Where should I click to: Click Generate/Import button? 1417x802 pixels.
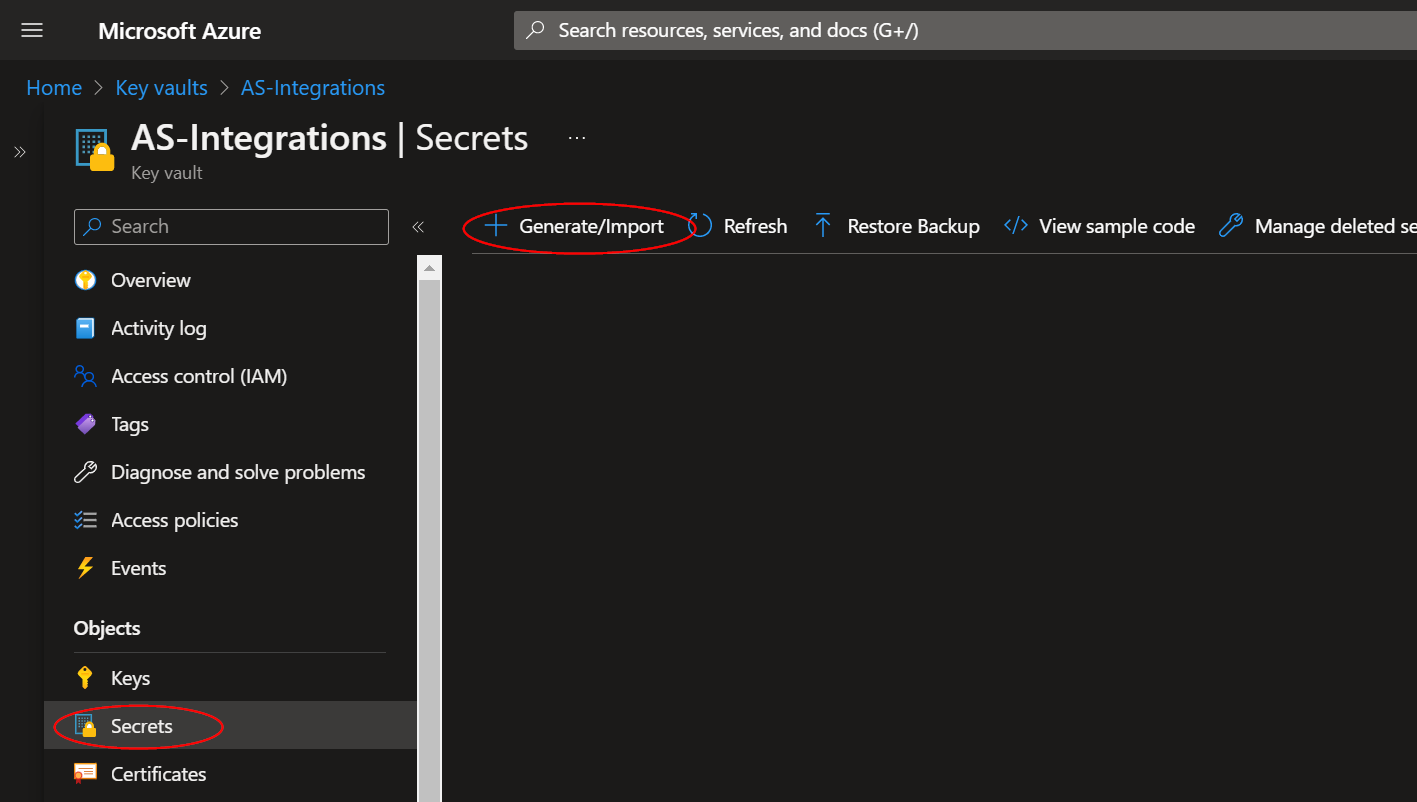click(575, 227)
